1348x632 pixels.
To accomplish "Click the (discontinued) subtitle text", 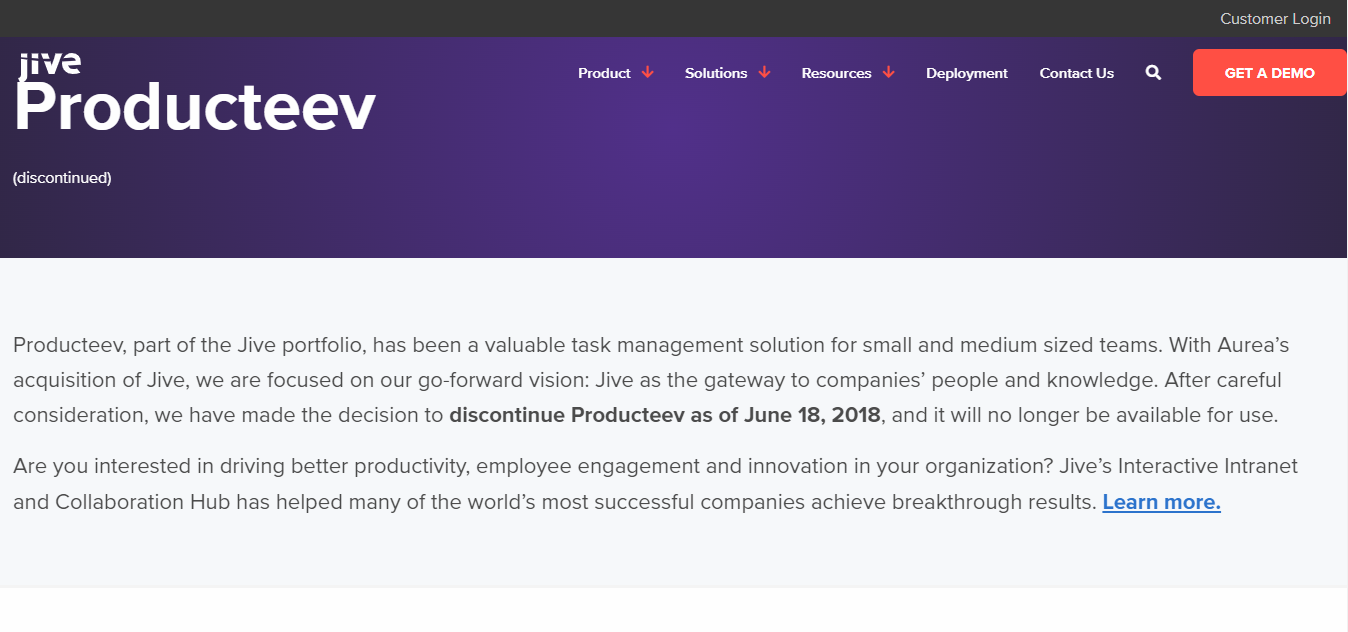I will point(62,178).
